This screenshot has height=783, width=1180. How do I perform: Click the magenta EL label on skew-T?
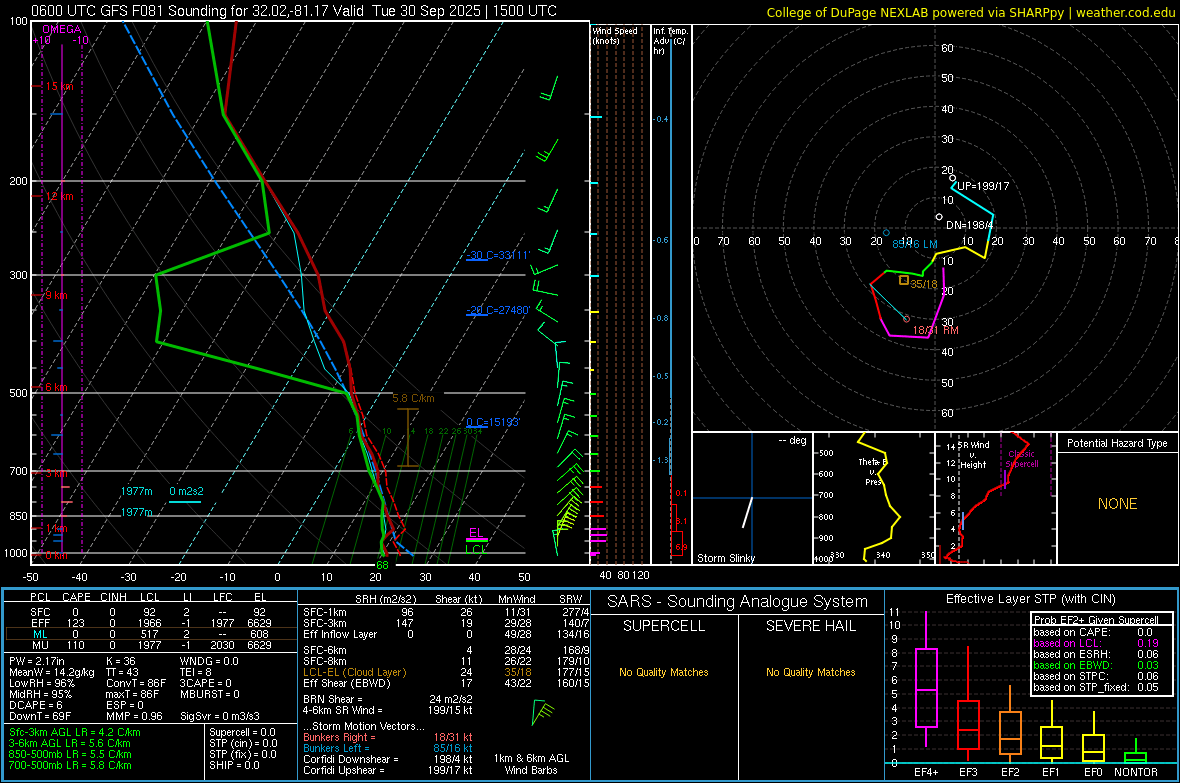pos(476,532)
